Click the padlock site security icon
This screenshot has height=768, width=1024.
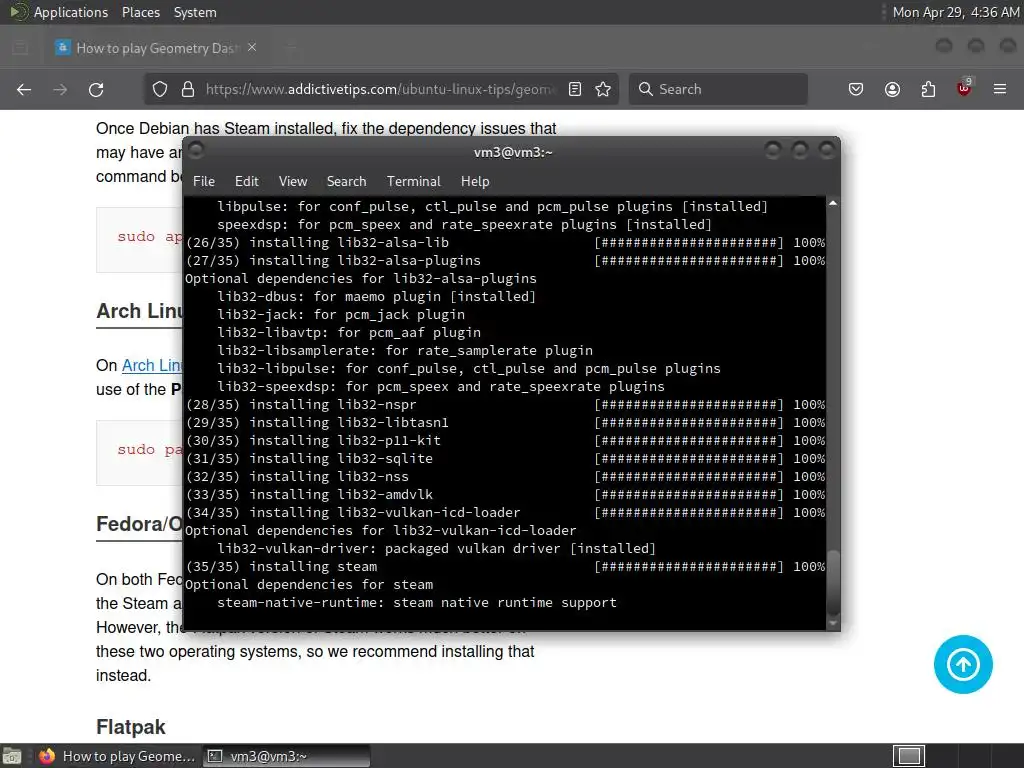188,89
